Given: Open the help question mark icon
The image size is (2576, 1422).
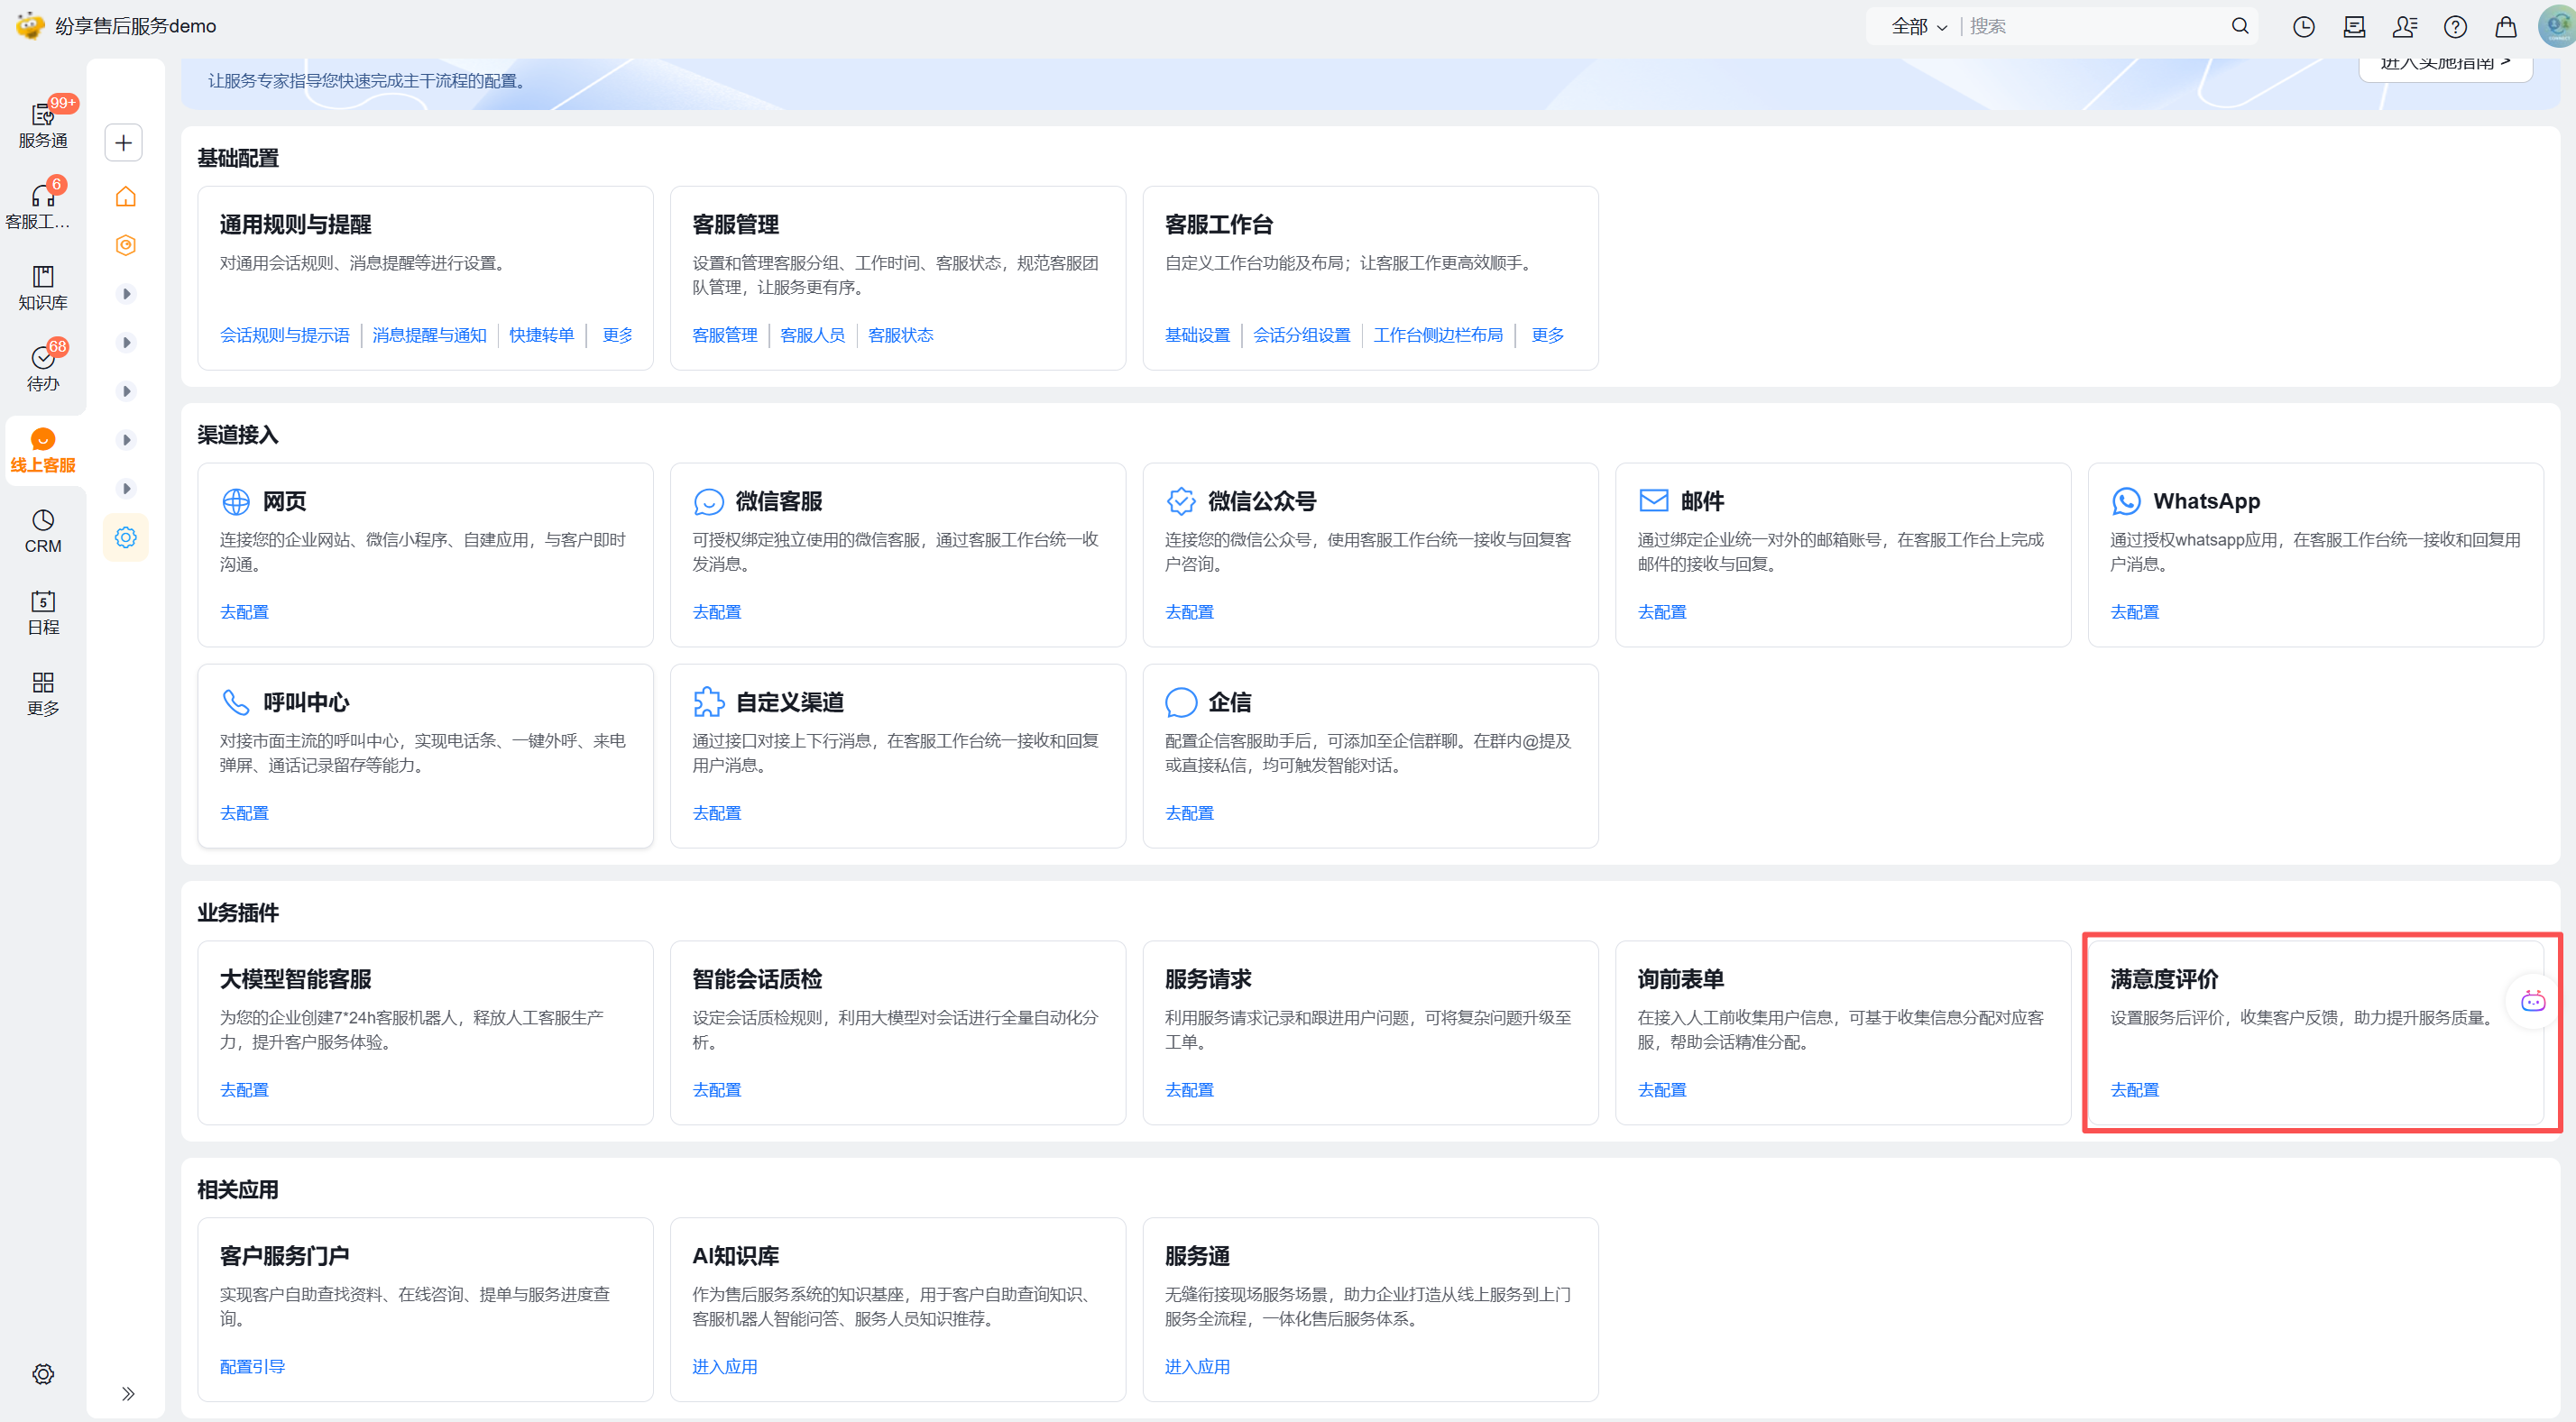Looking at the screenshot, I should tap(2455, 27).
